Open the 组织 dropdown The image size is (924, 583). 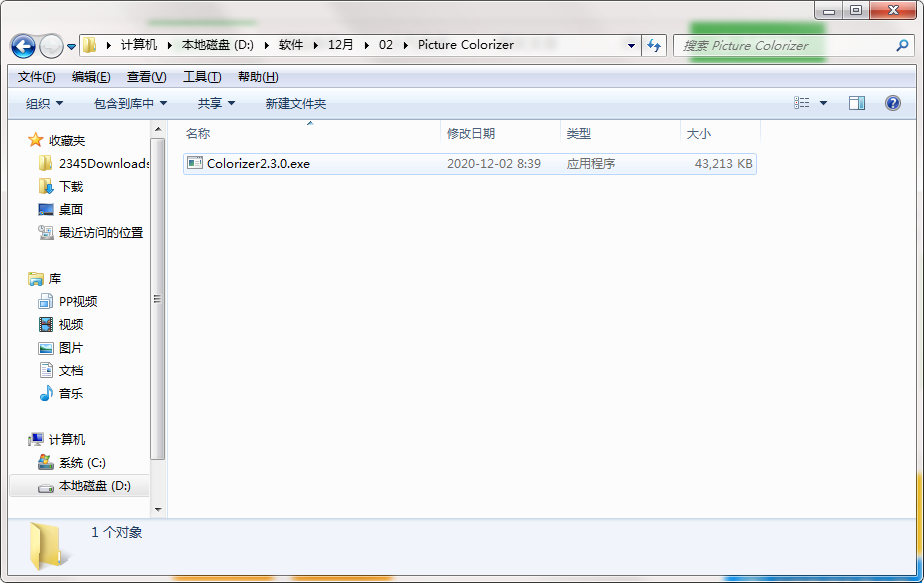[x=44, y=104]
